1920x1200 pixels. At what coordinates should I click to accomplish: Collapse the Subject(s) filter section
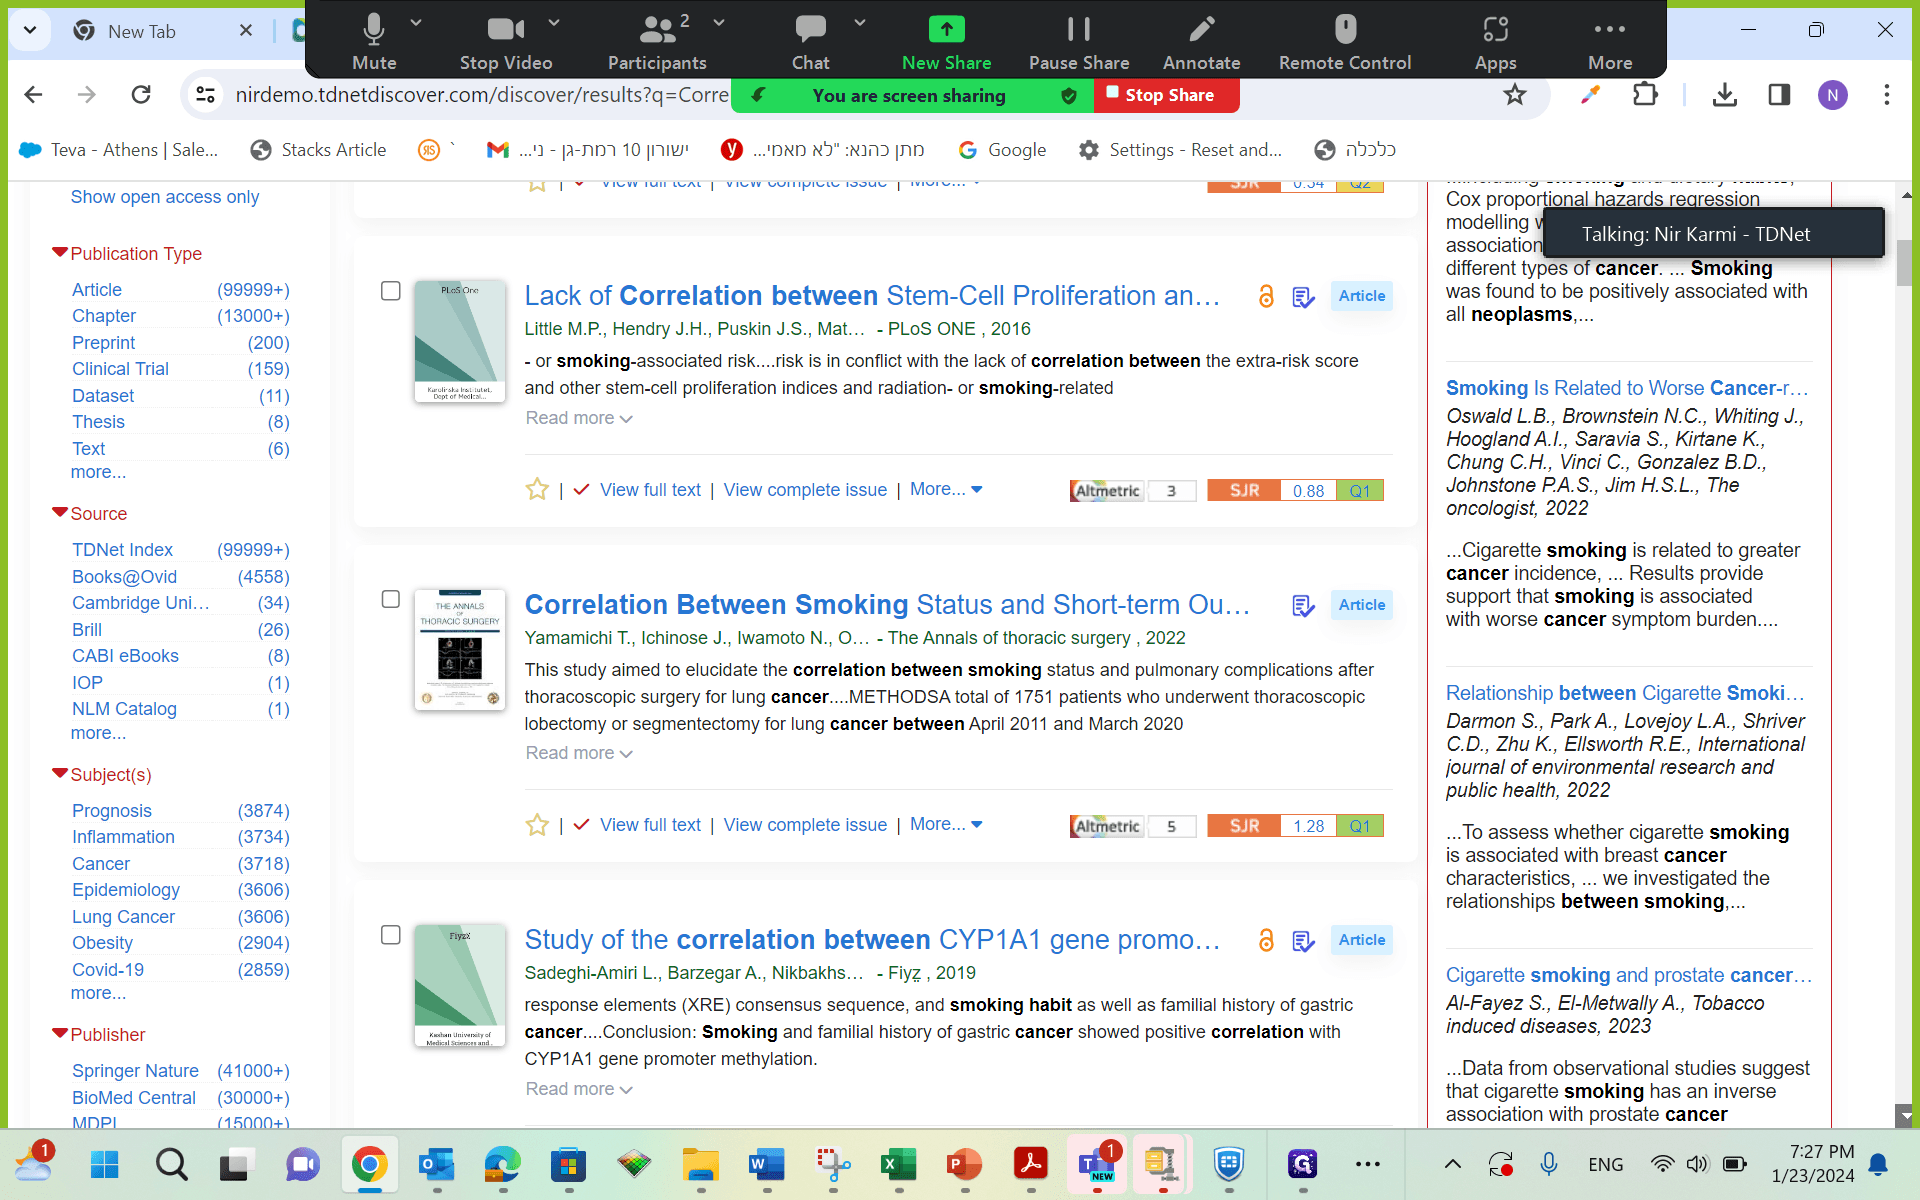[x=60, y=774]
